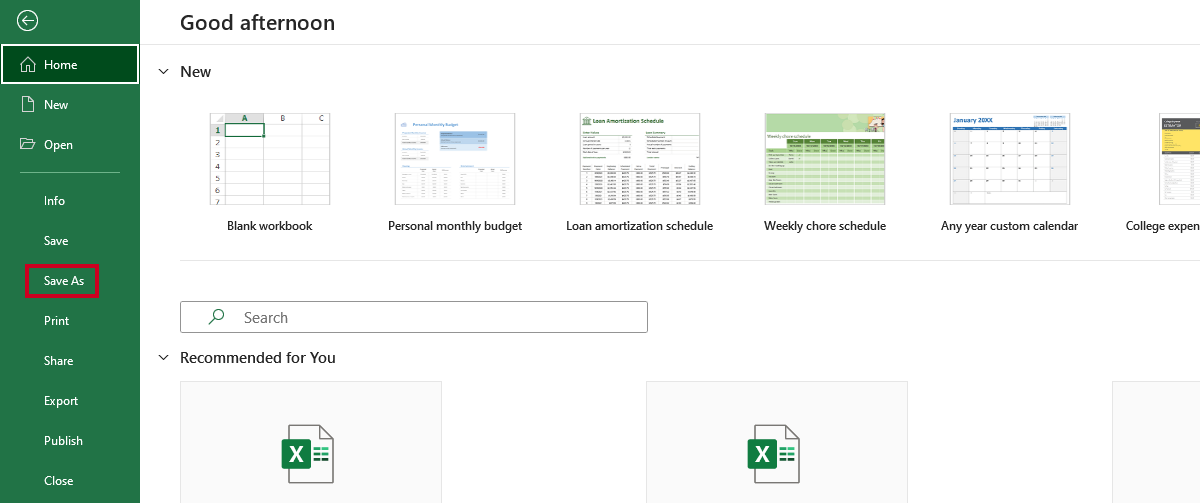1200x503 pixels.
Task: Select the Loan amortization schedule template thumbnail
Action: pyautogui.click(x=640, y=159)
